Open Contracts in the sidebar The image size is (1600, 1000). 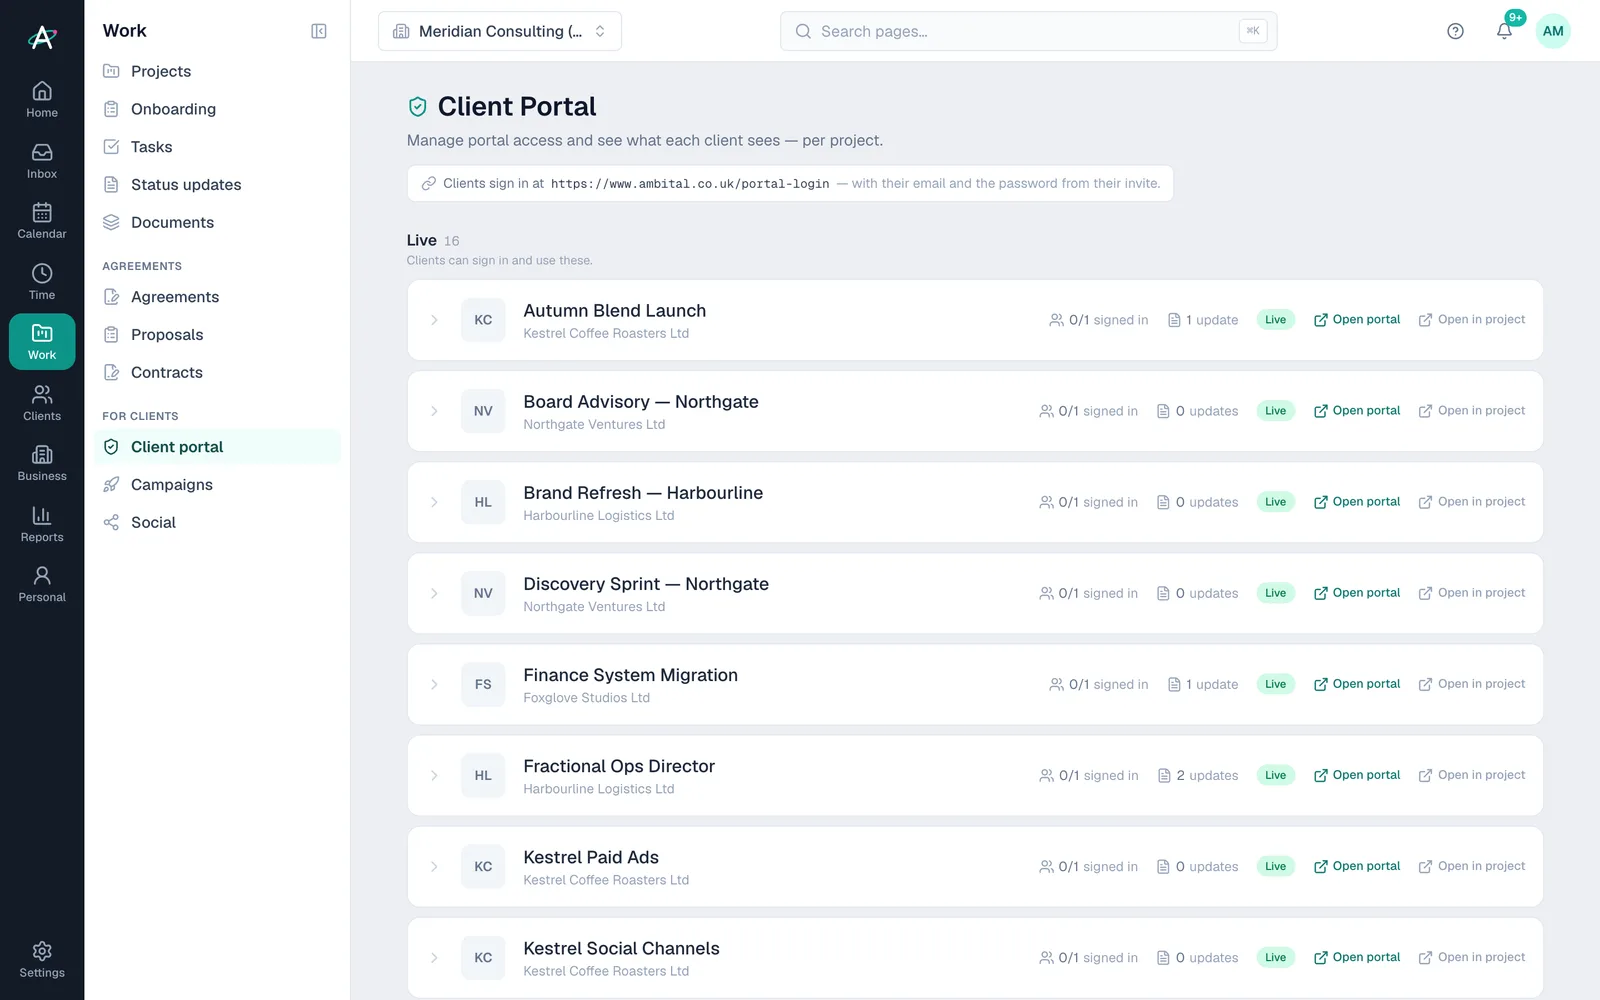(217, 372)
